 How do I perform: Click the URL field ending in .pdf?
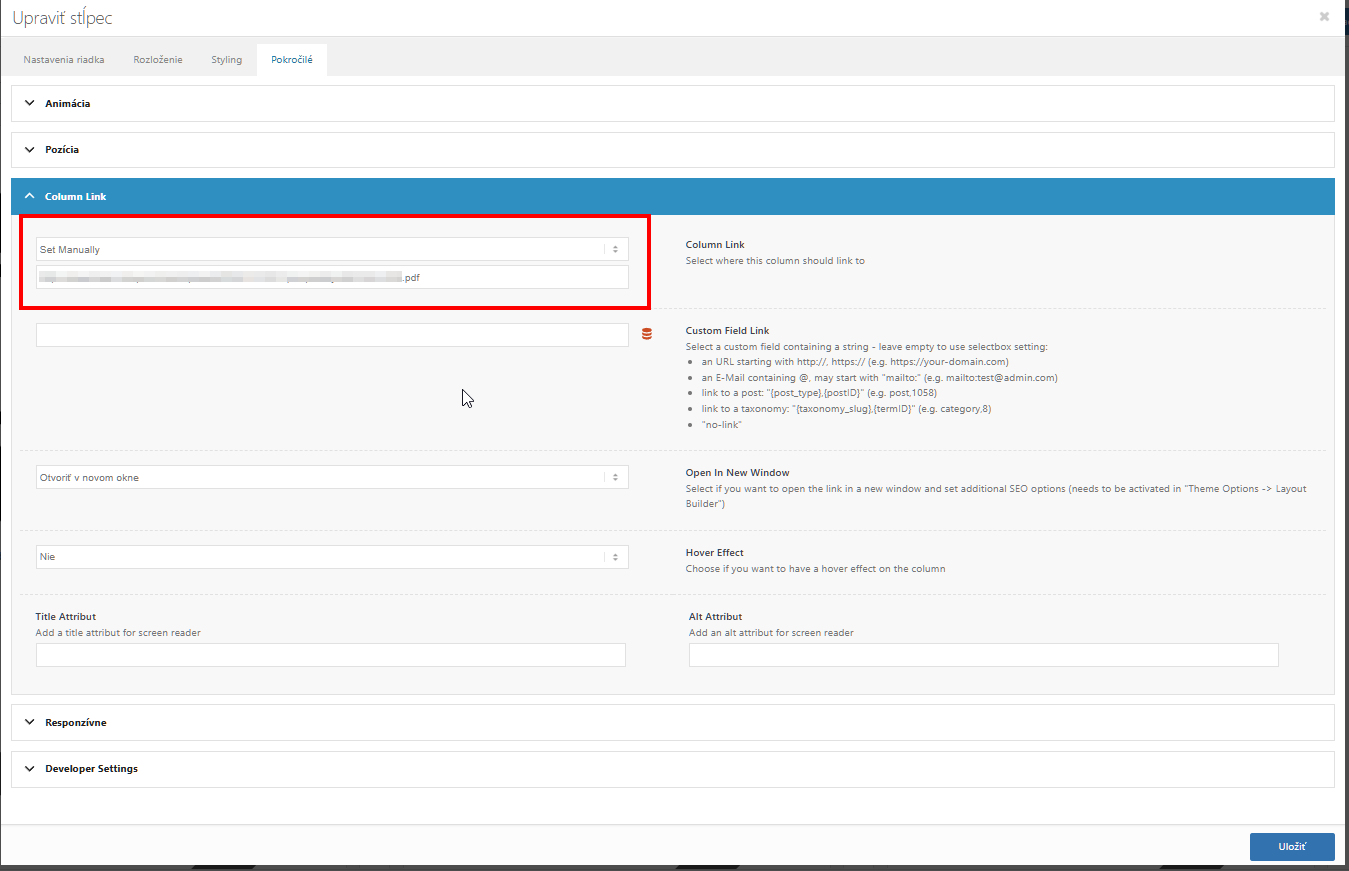click(332, 277)
